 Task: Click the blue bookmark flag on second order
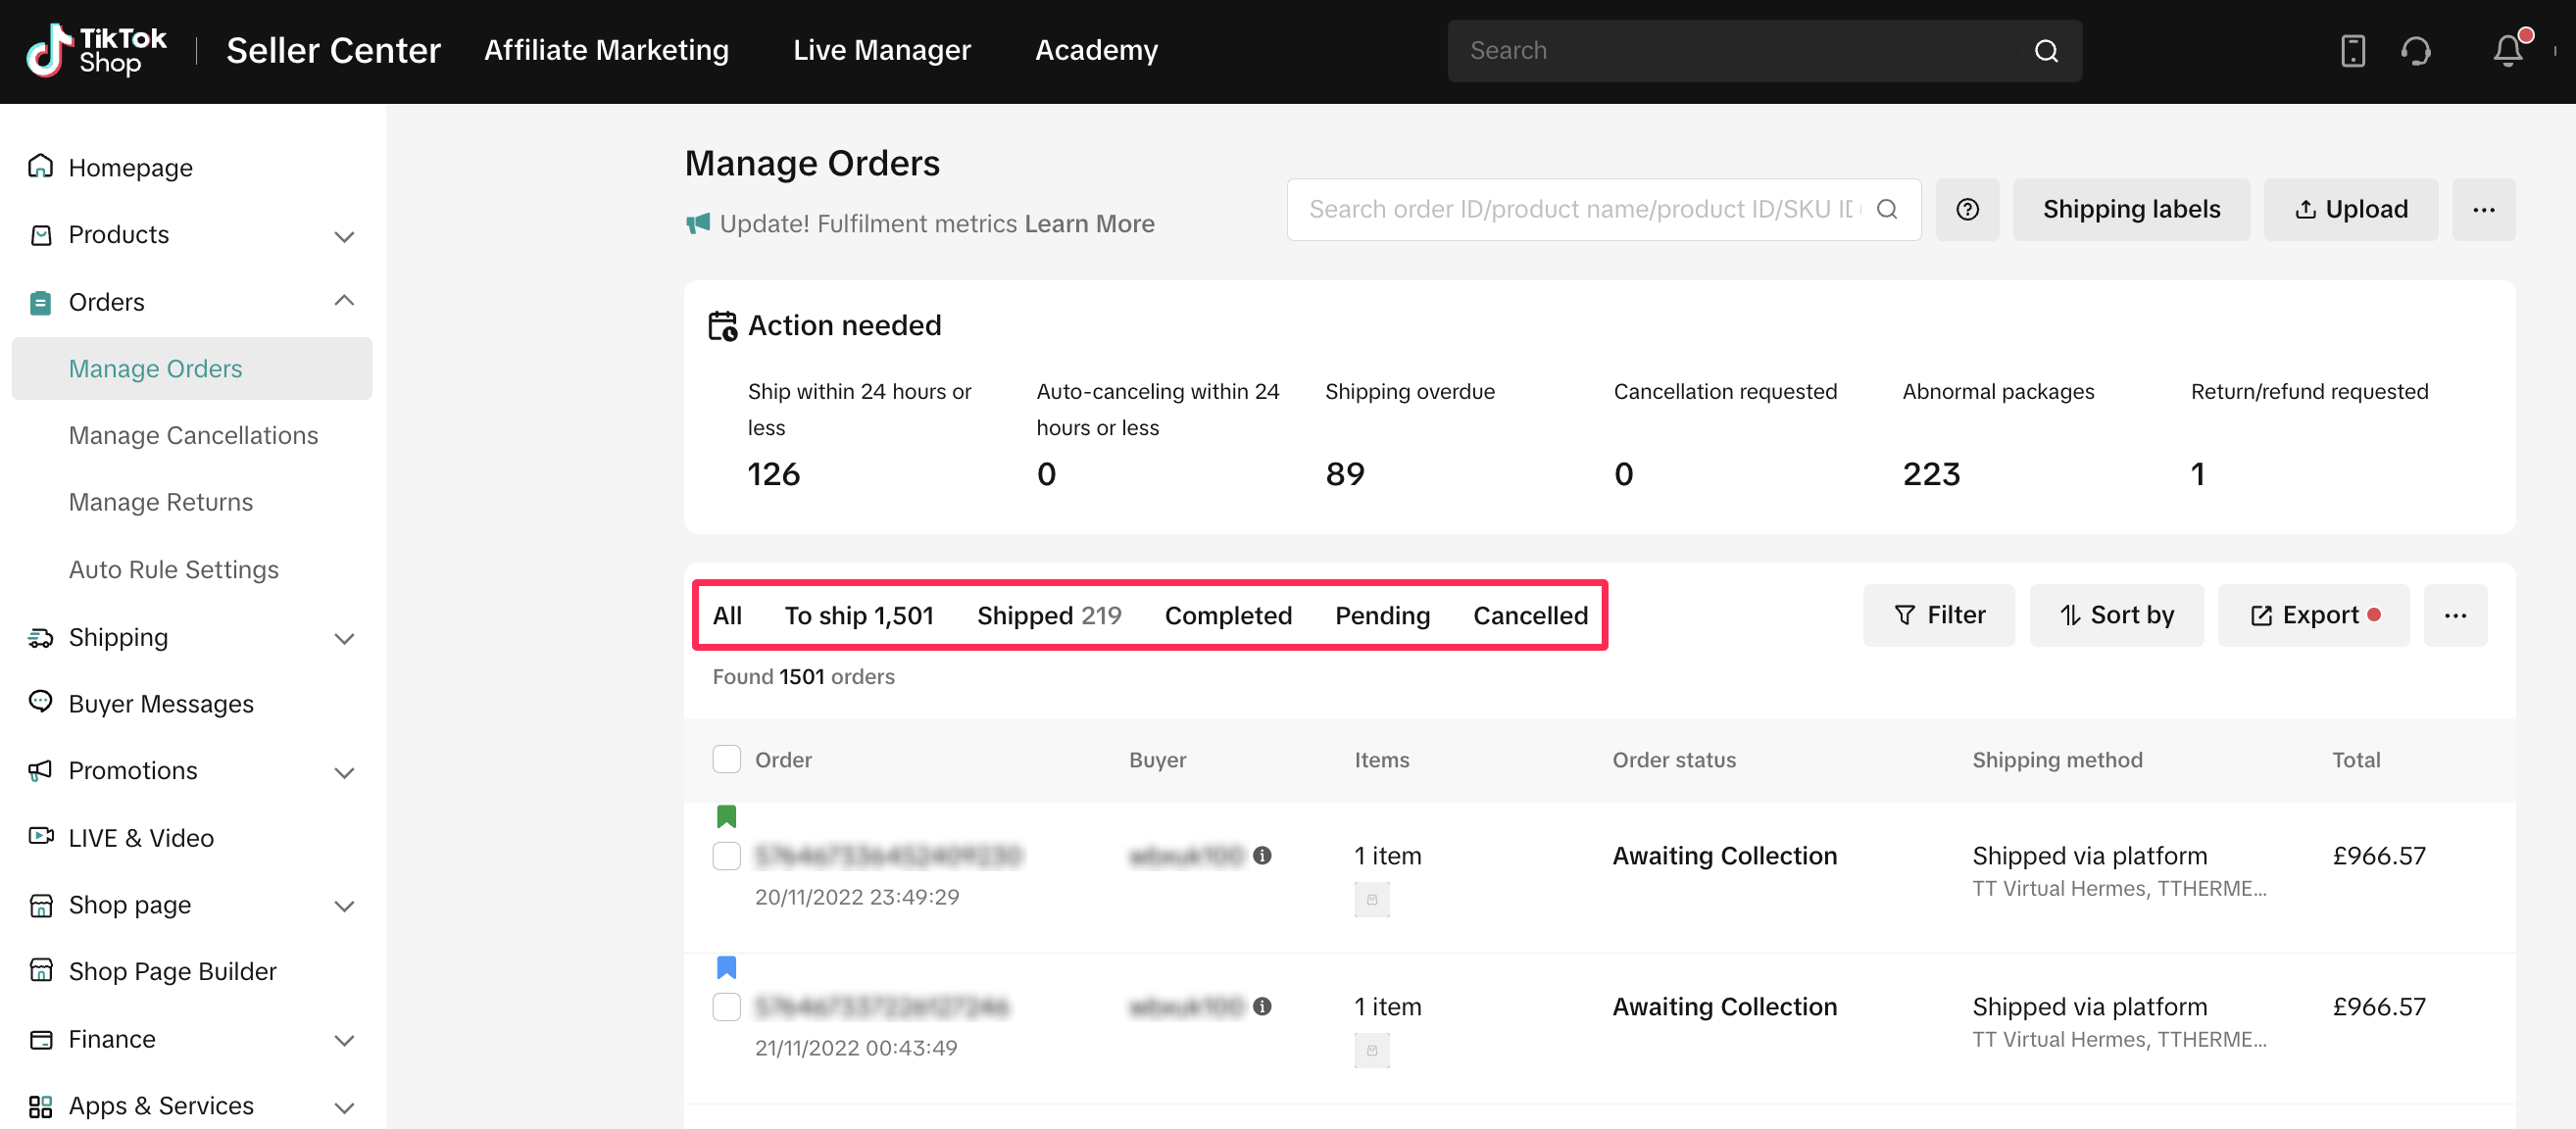coord(726,967)
